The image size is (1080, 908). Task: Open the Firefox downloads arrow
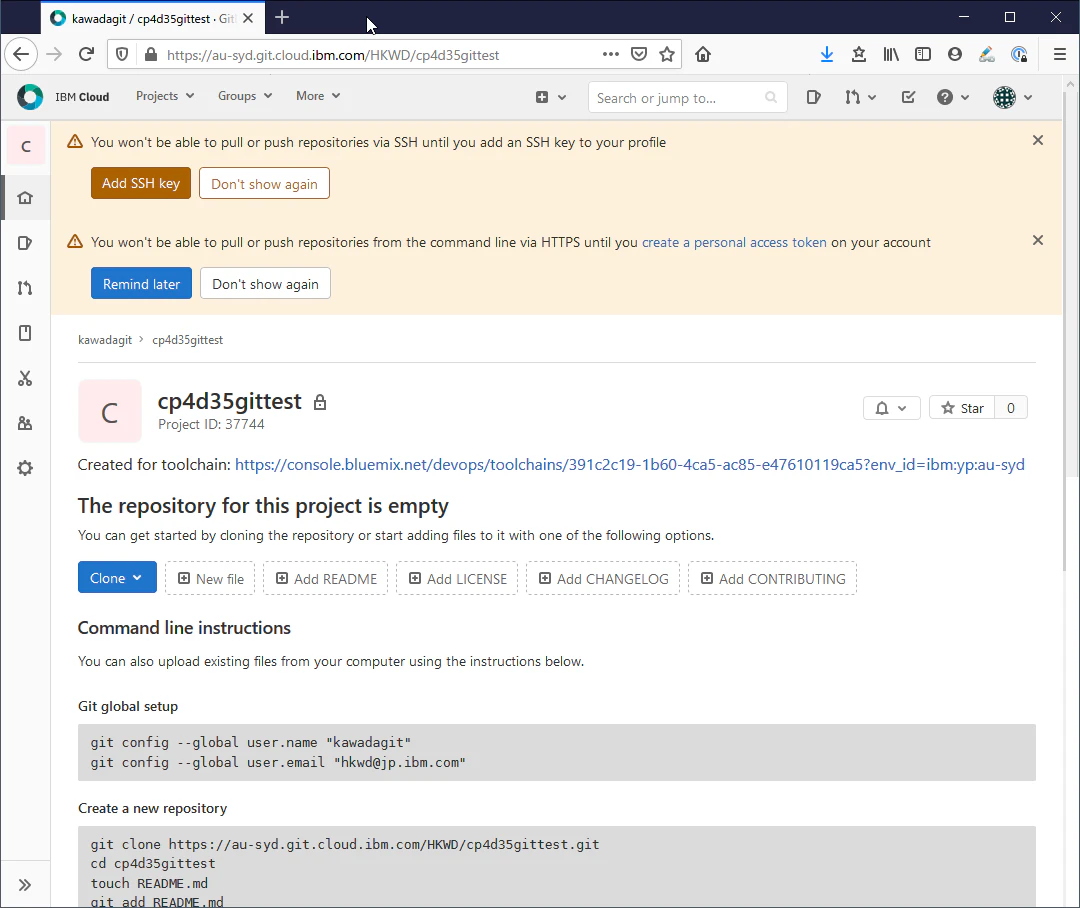tap(827, 54)
